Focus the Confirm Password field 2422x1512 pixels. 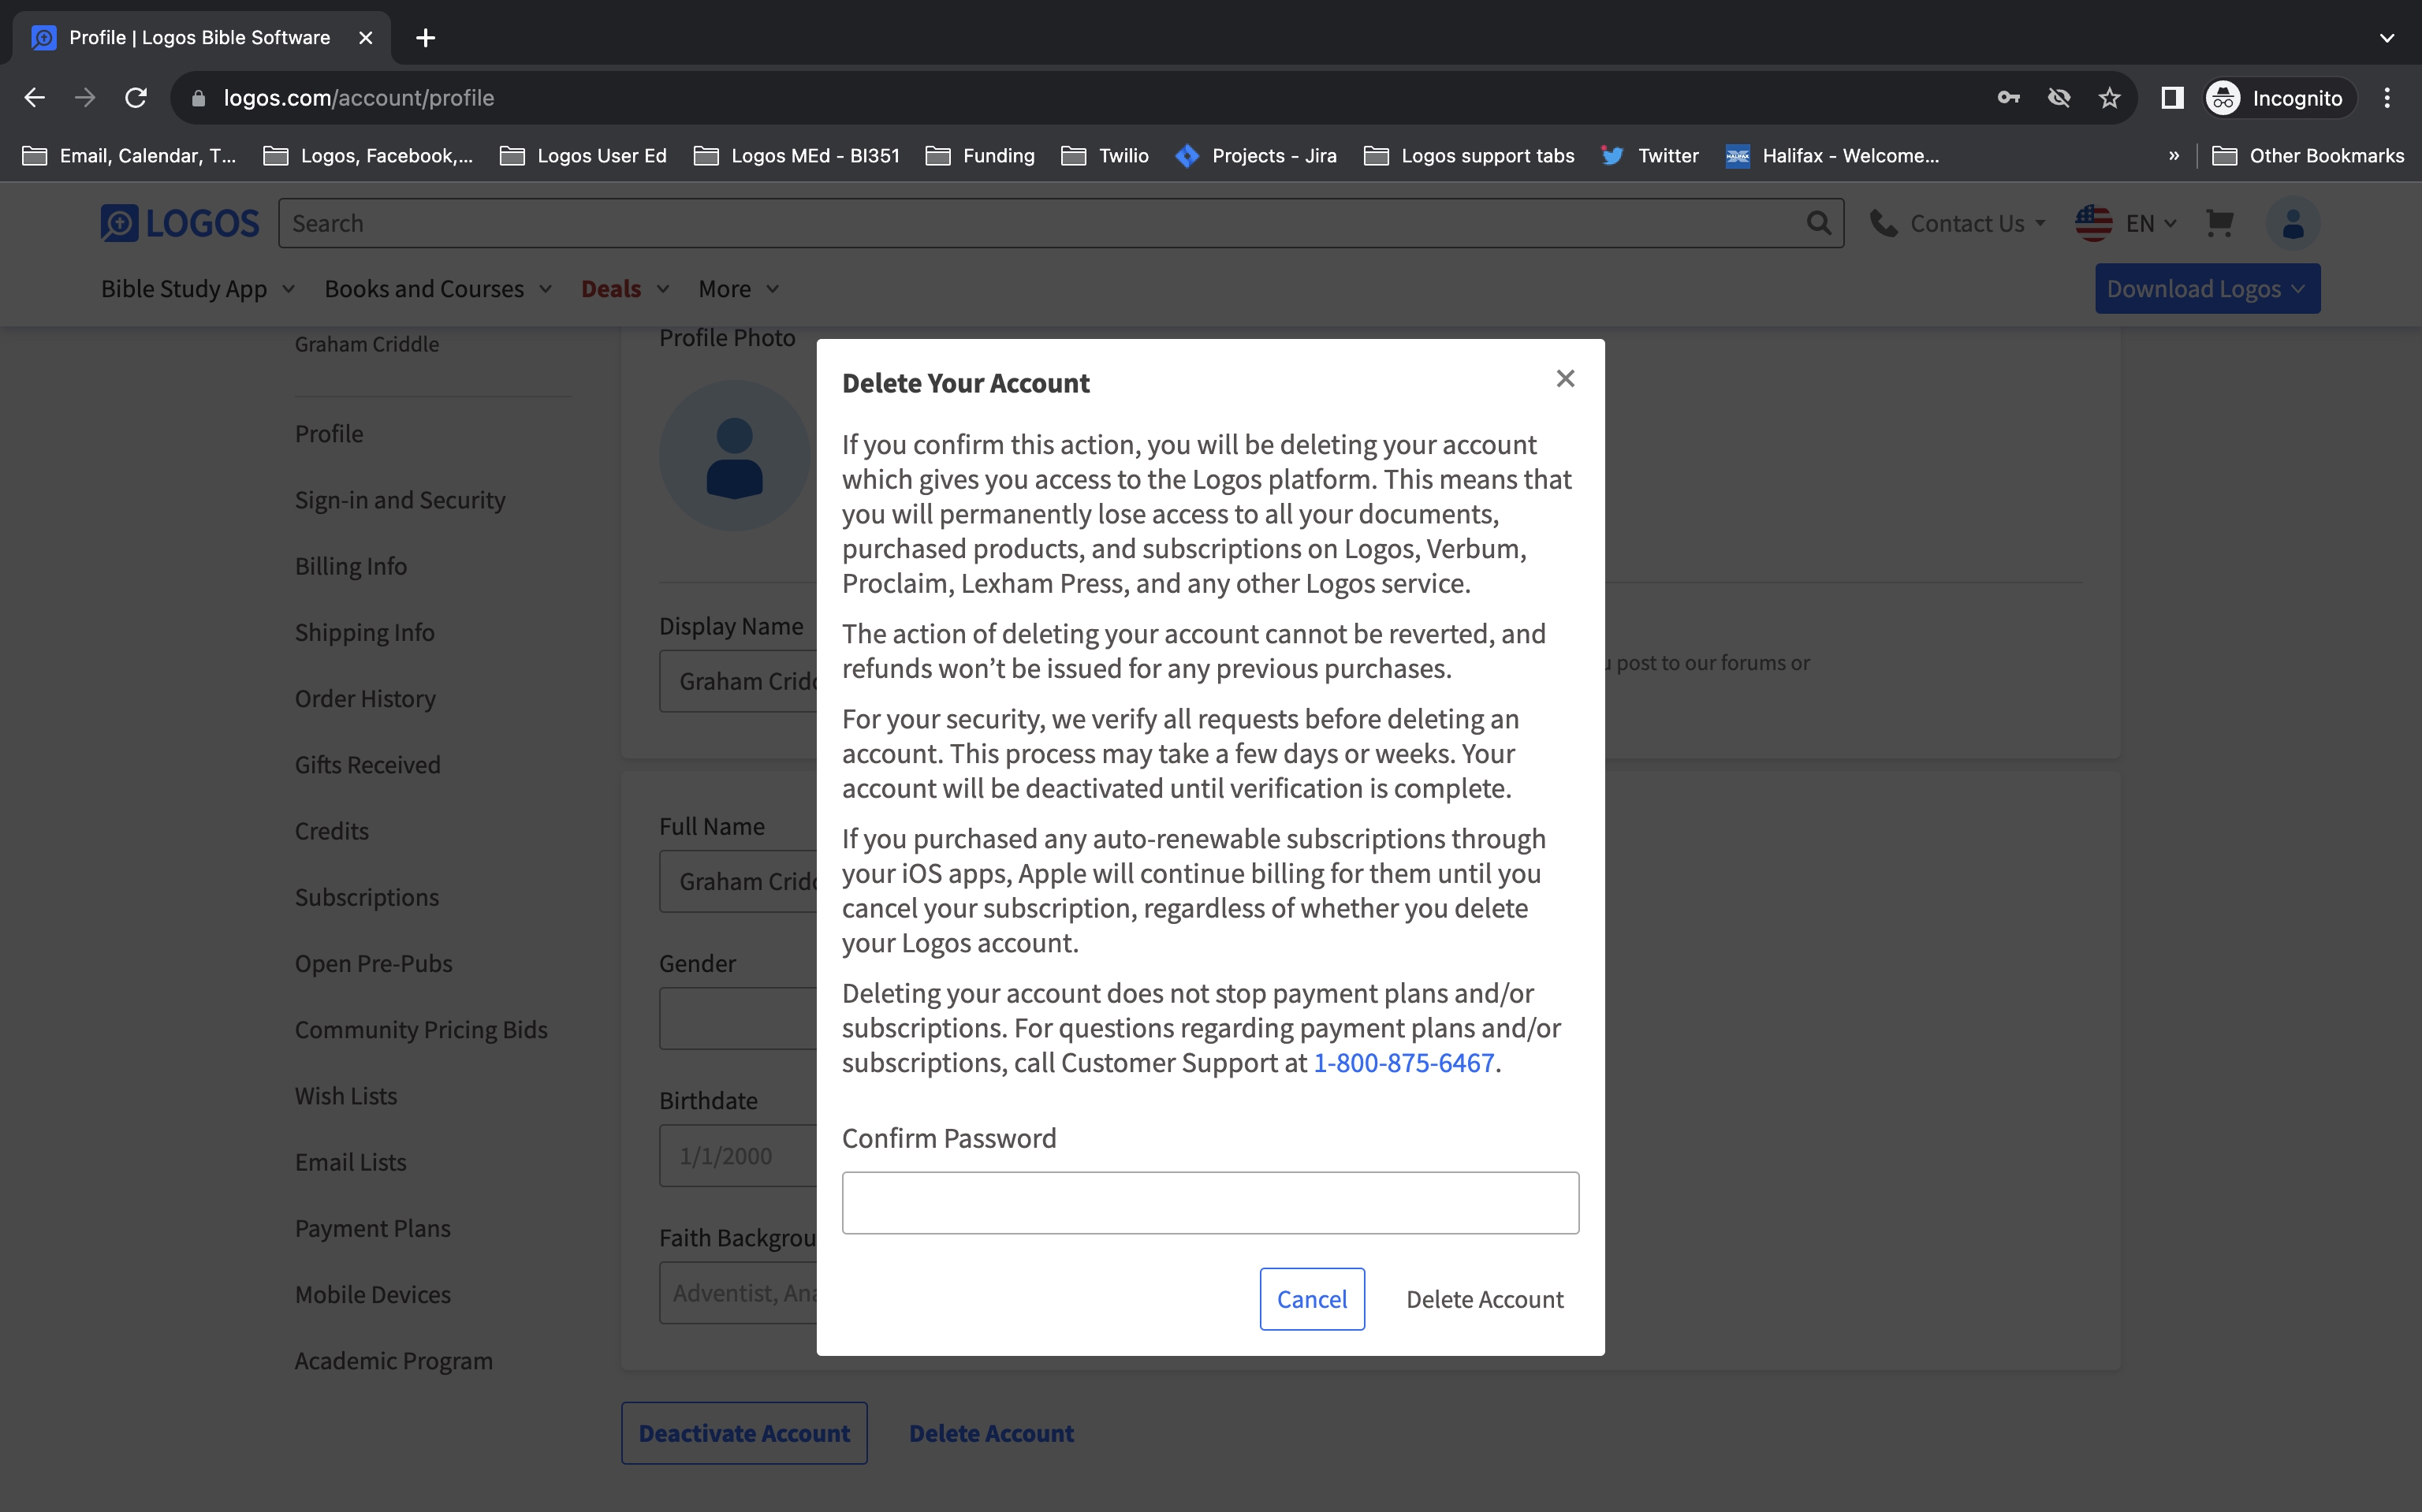1210,1203
